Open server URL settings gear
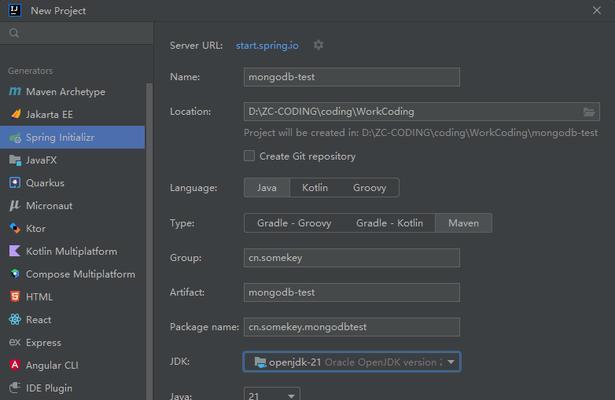This screenshot has height=400, width=615. pos(318,45)
